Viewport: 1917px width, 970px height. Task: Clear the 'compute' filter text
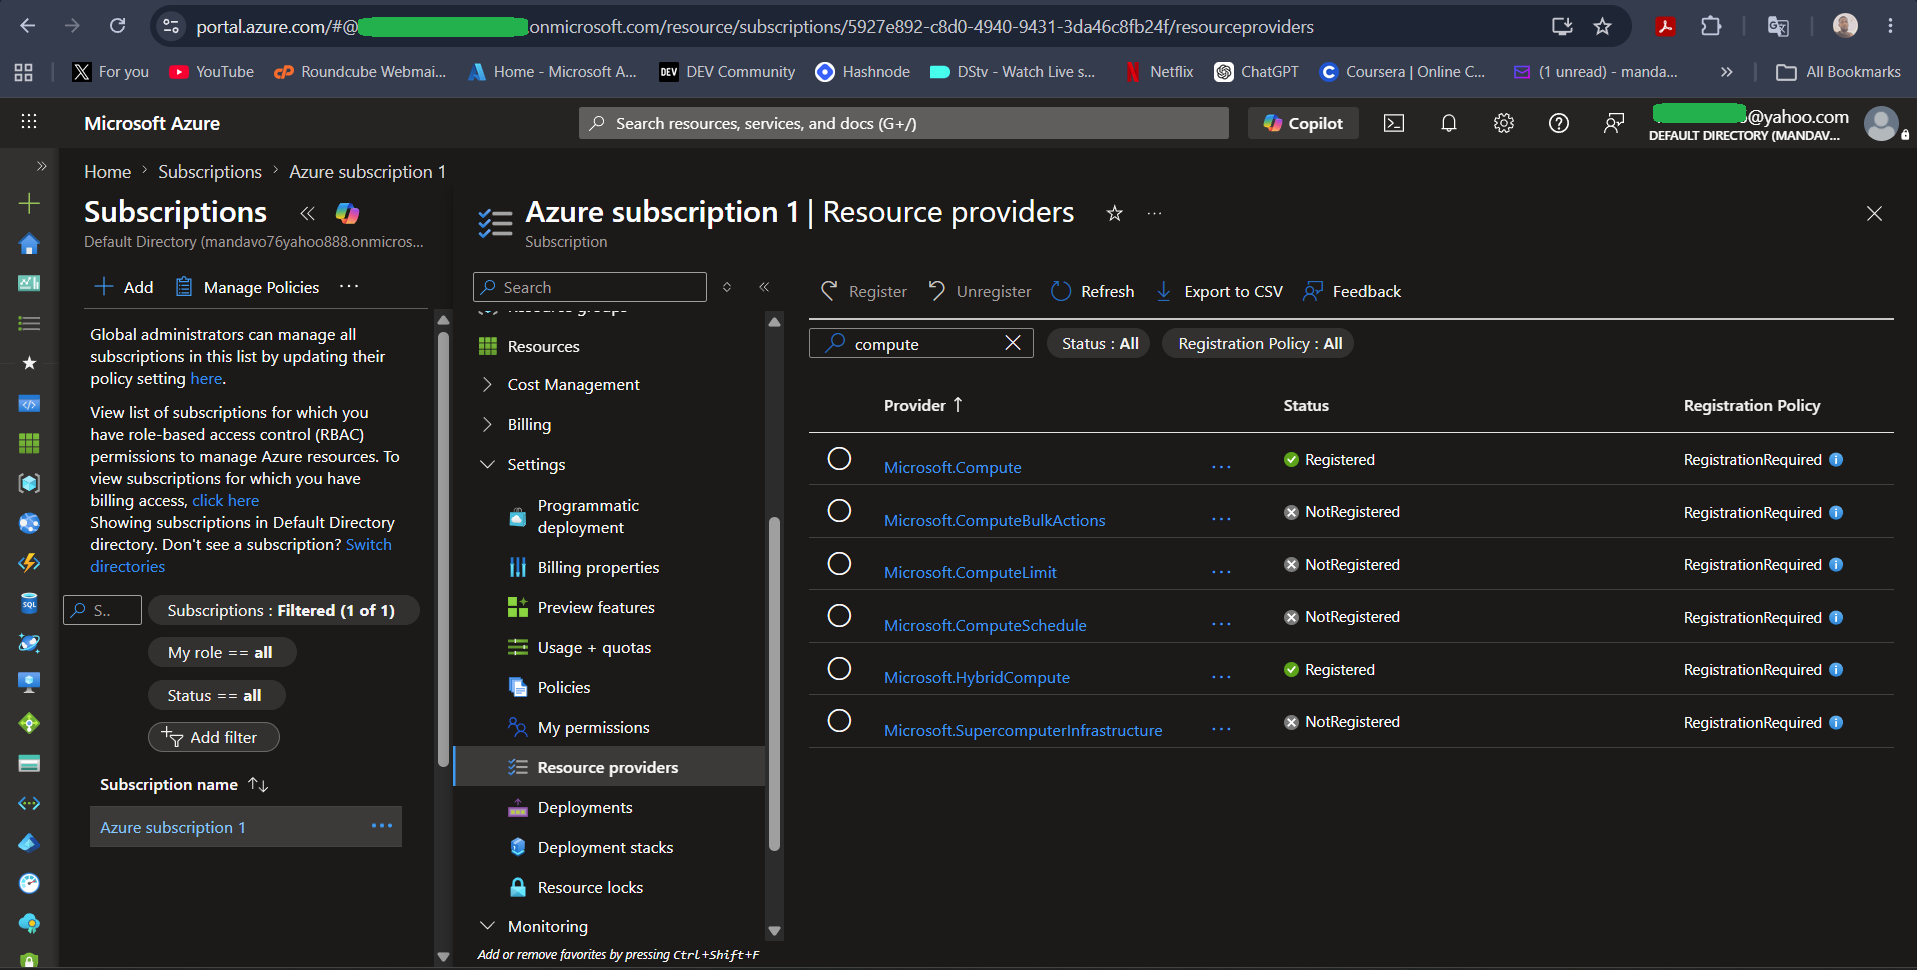click(1012, 343)
